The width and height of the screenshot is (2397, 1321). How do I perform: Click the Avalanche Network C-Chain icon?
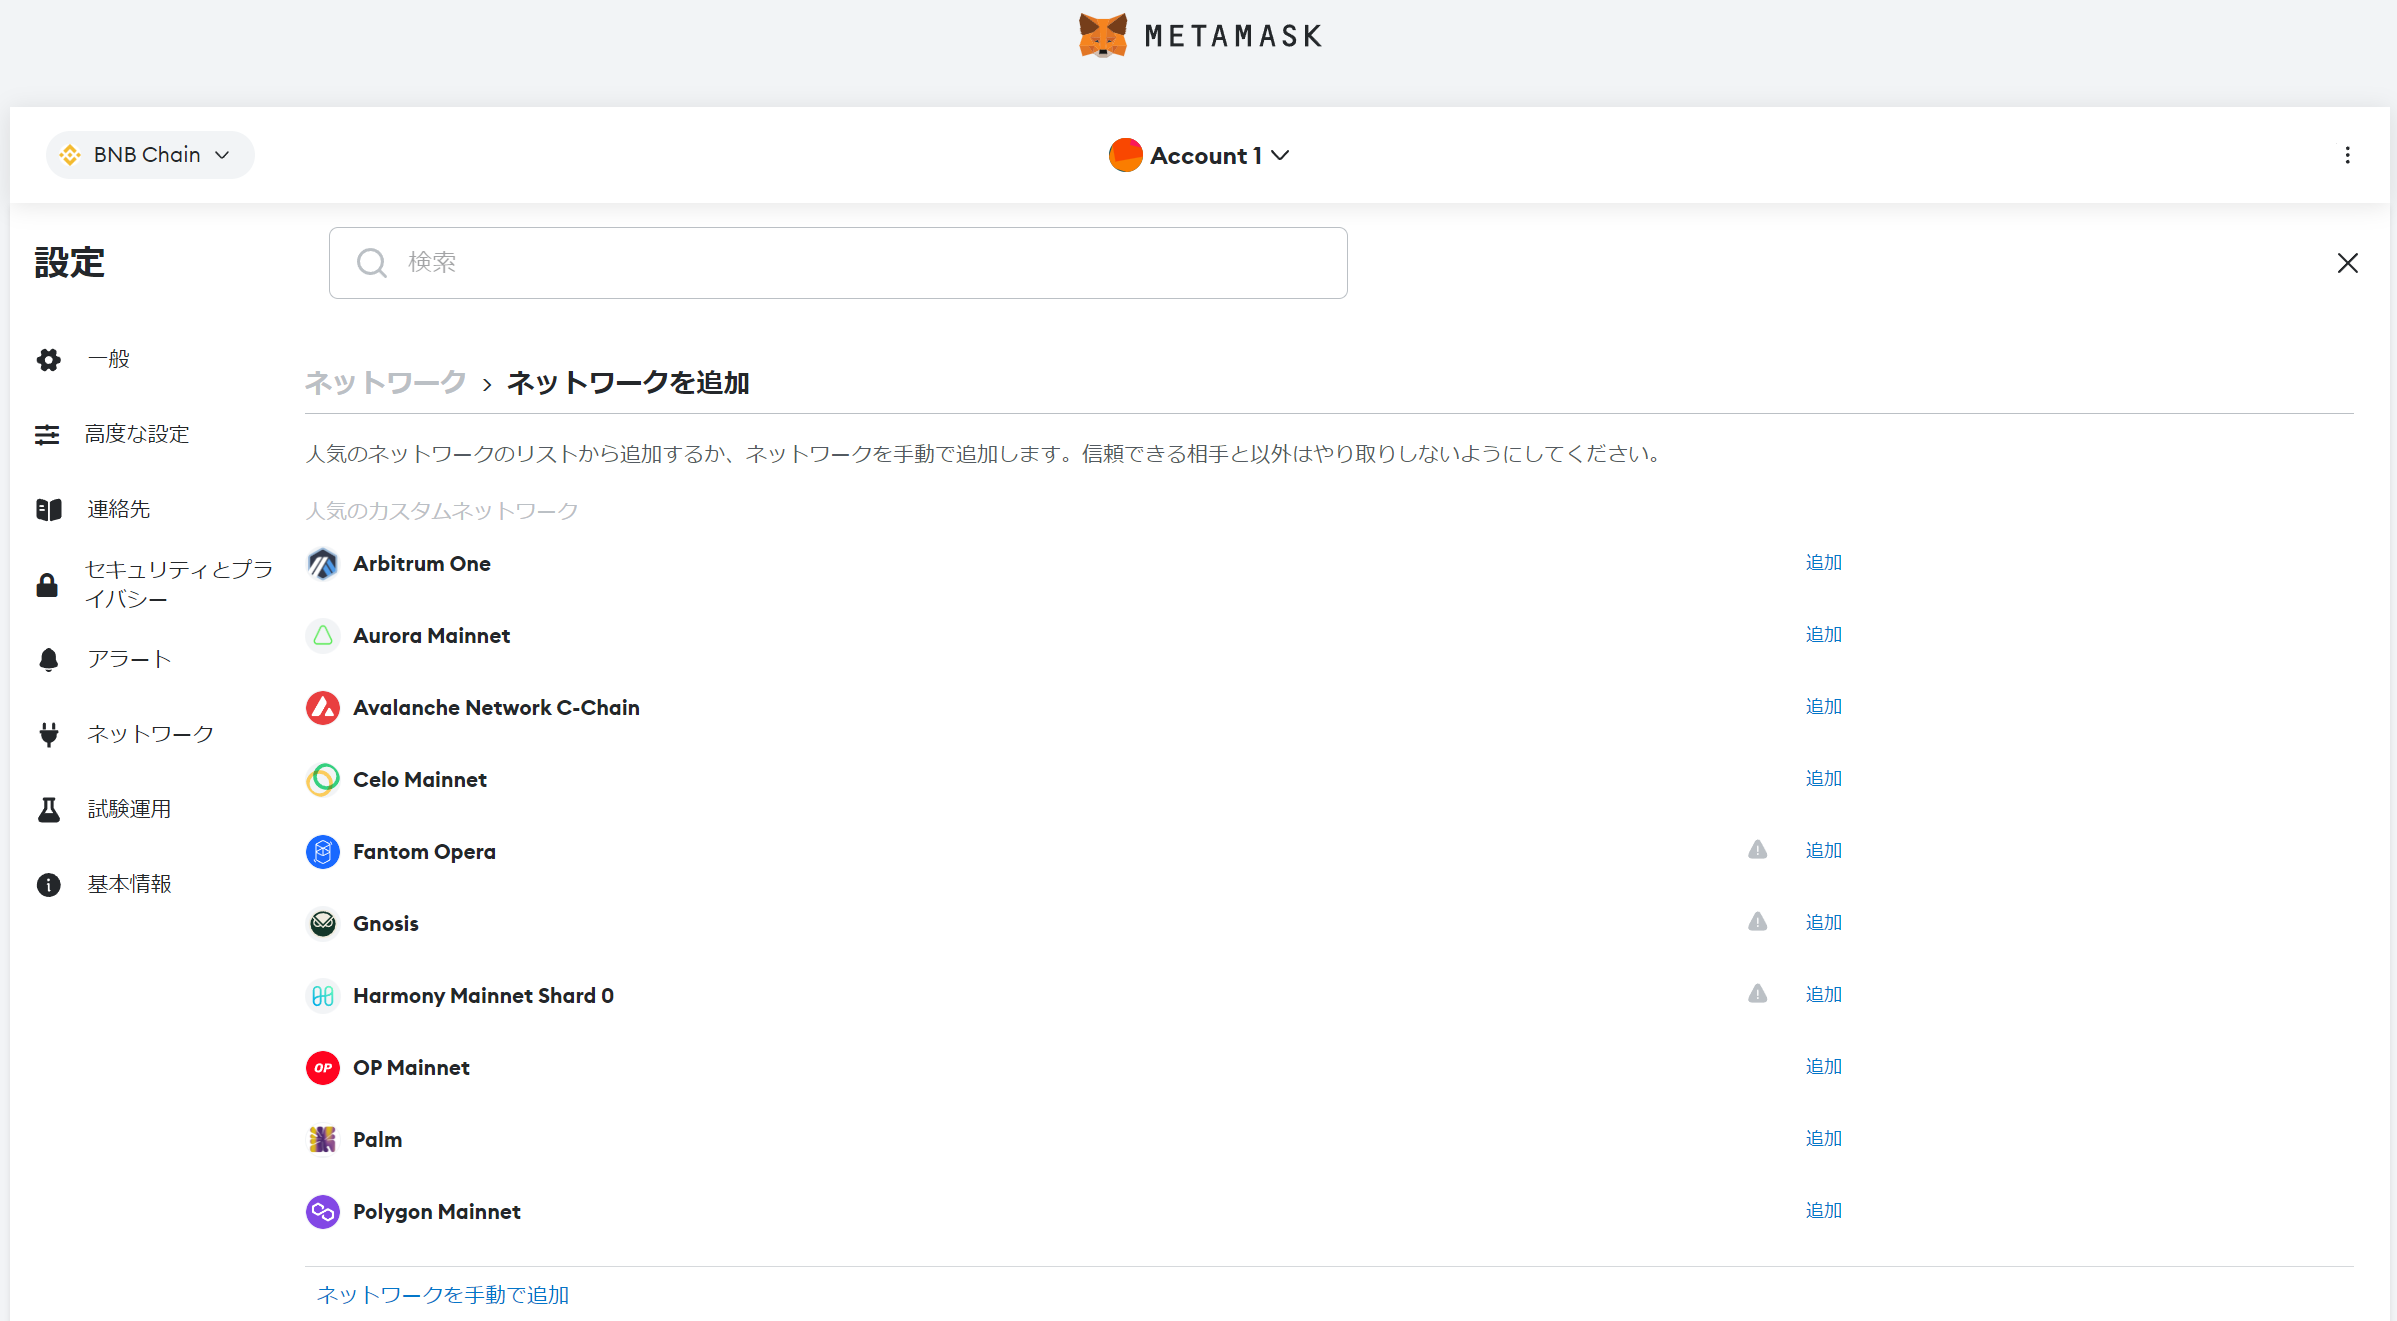[x=322, y=708]
